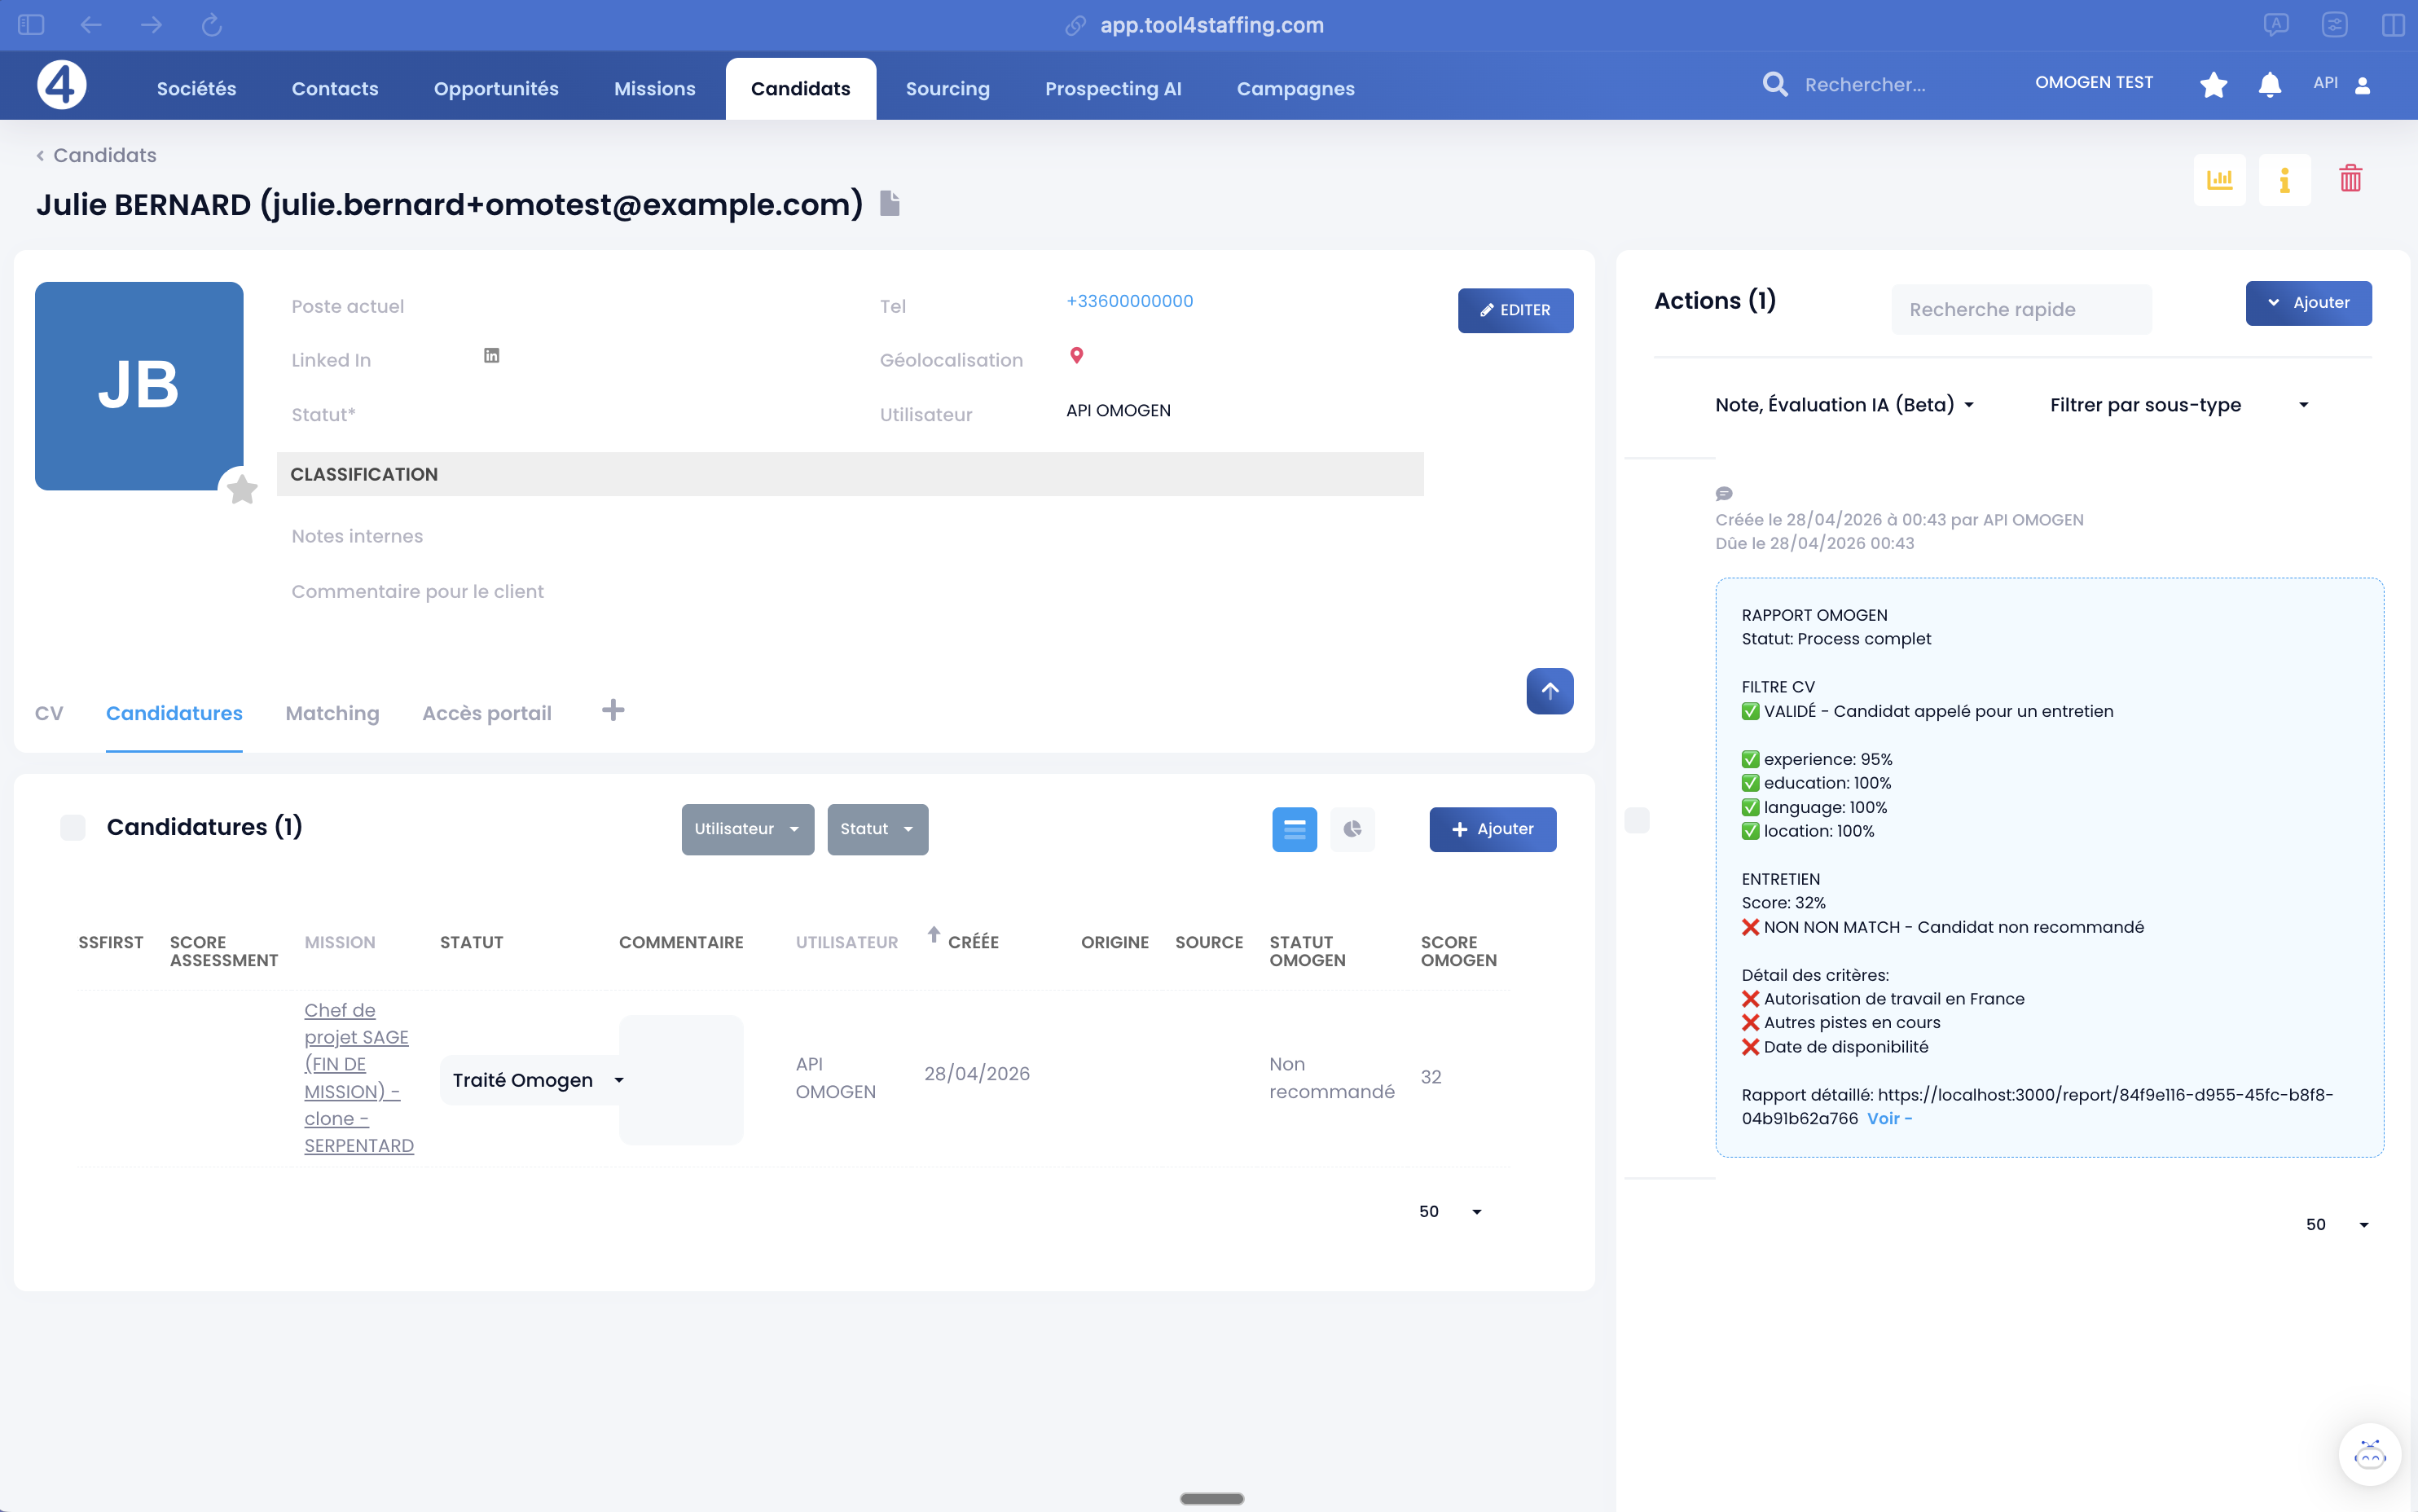Click the geolocation map pin
The height and width of the screenshot is (1512, 2418).
1076,356
